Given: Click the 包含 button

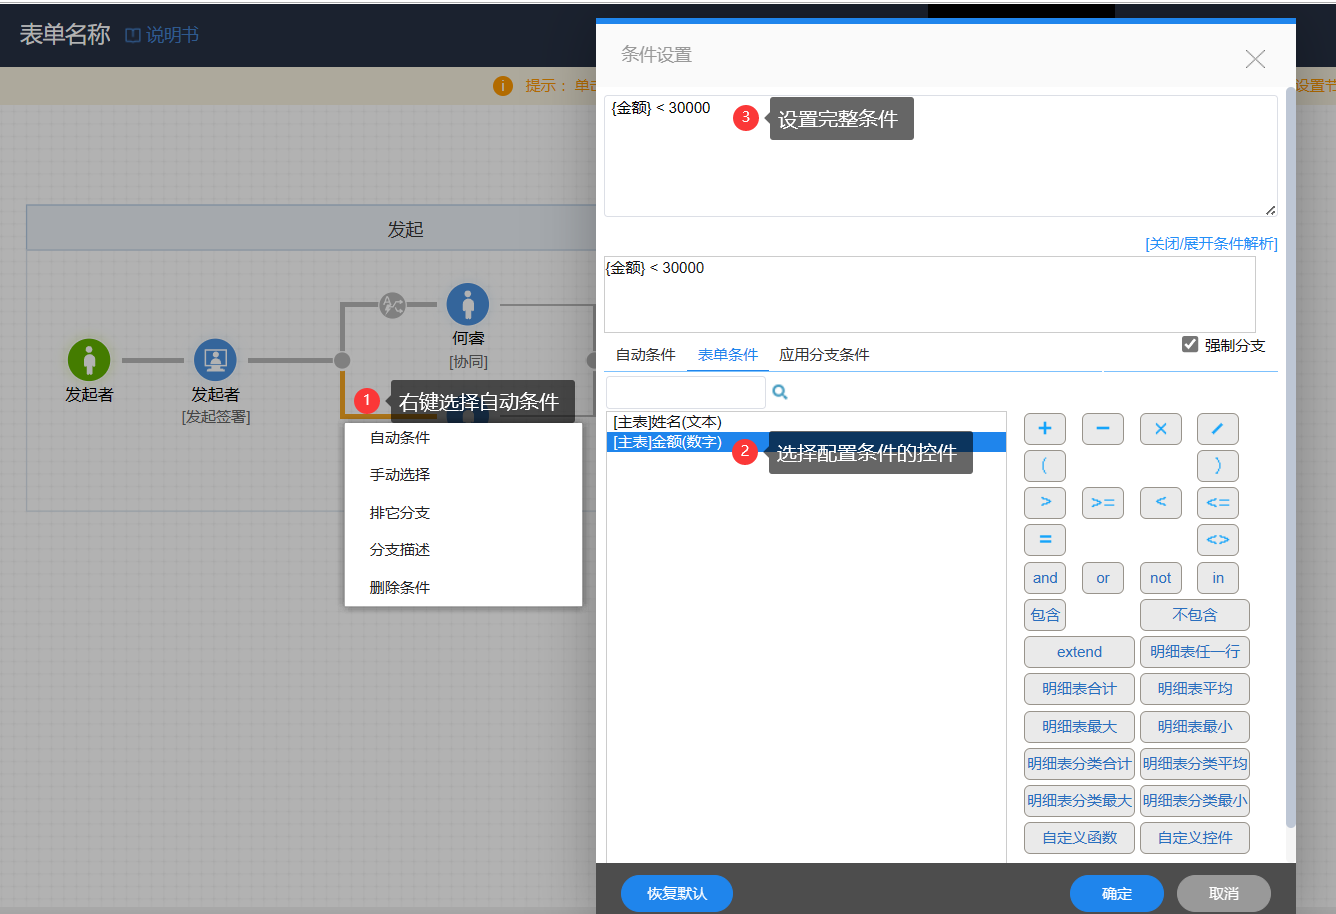Looking at the screenshot, I should (x=1045, y=615).
